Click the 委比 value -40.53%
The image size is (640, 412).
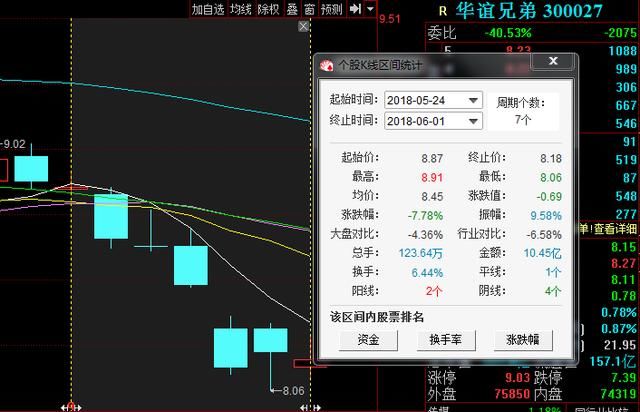[x=508, y=33]
